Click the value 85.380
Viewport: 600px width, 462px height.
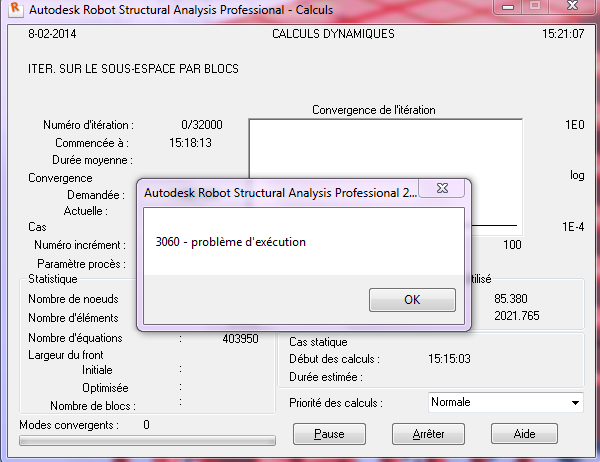510,299
